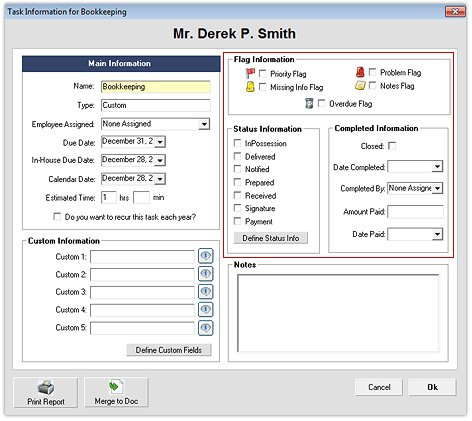The image size is (472, 421).
Task: Click the Custom 5 text field
Action: pos(142,328)
